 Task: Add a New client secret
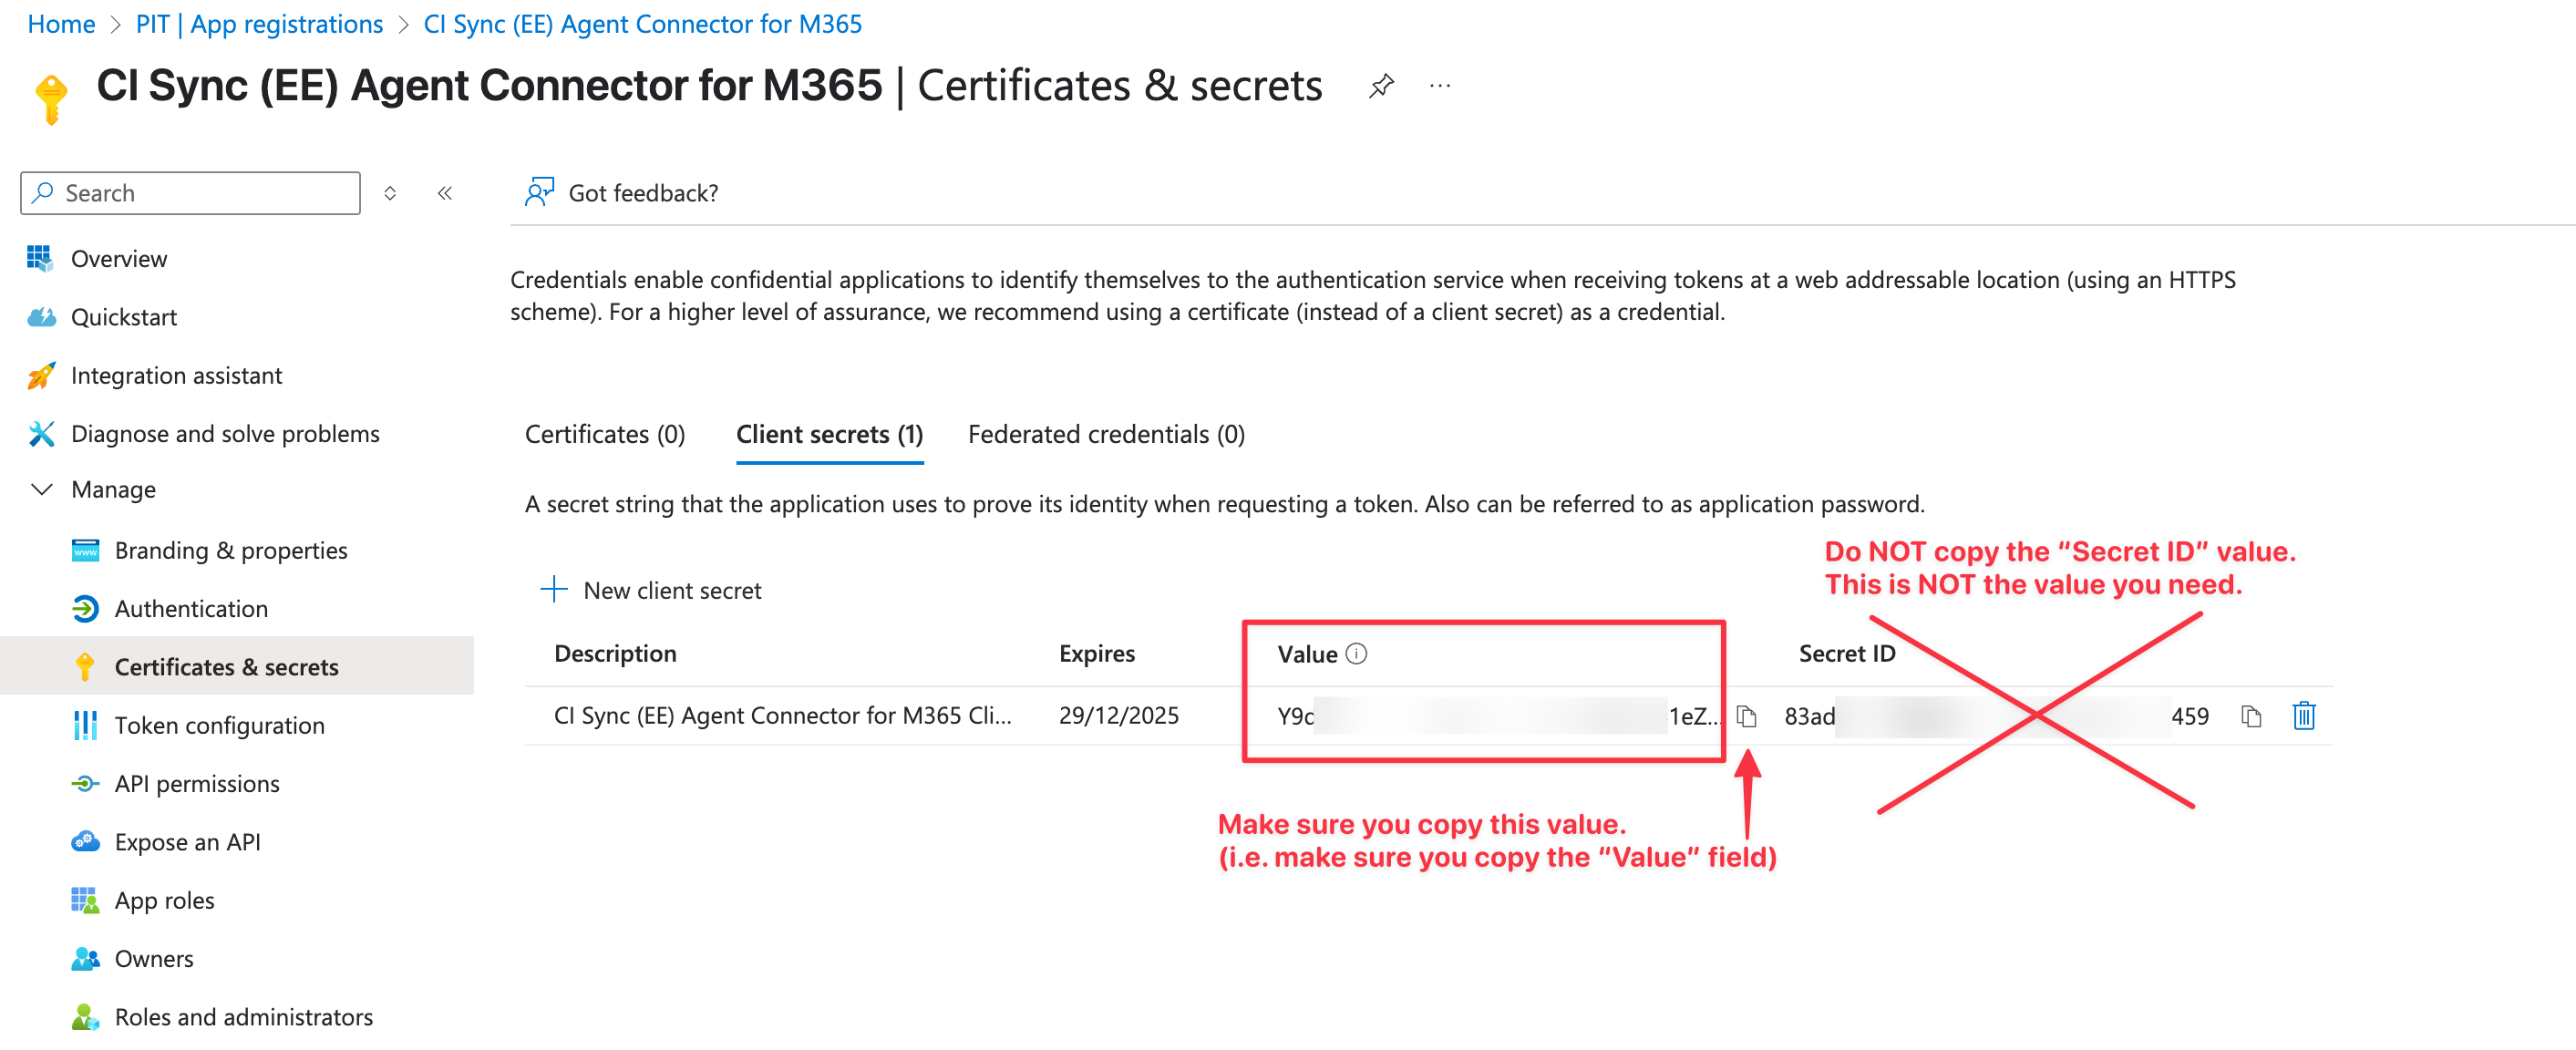(650, 590)
